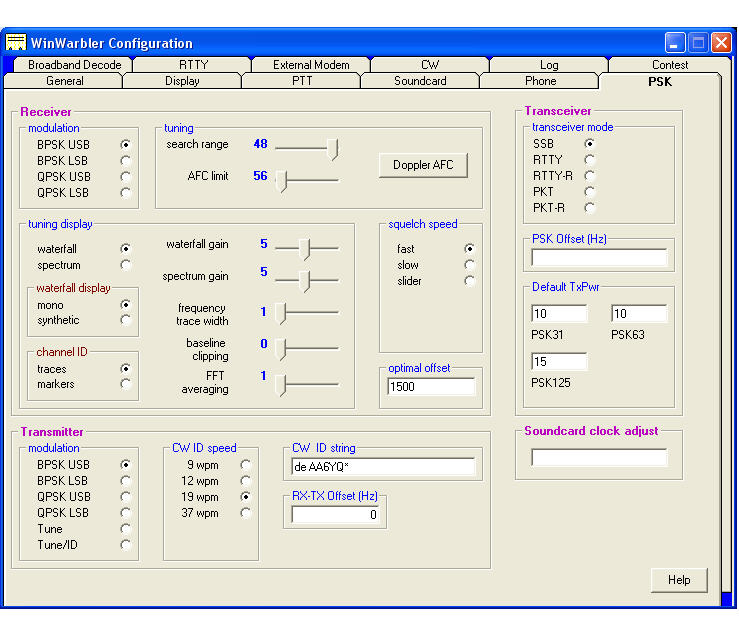Viewport: 739px width, 636px height.
Task: Click the RX-TX Offset (Hz) field
Action: 335,514
